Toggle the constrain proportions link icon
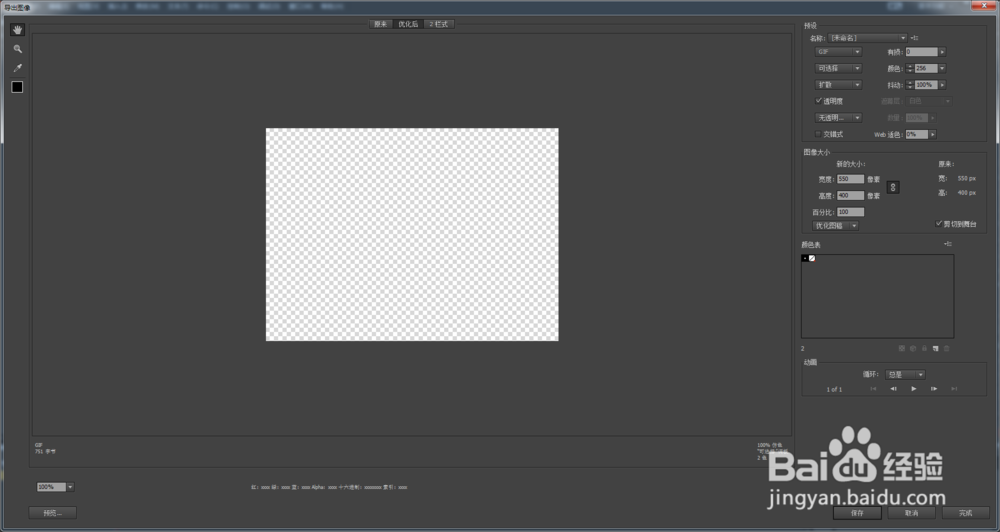The image size is (1000, 532). (x=893, y=187)
